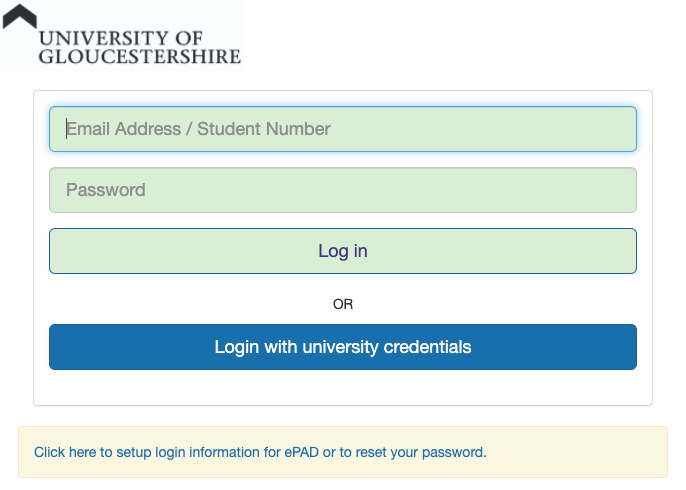Choose the blue university credentials sign-in option
Screen dimensions: 686x490
pos(343,347)
